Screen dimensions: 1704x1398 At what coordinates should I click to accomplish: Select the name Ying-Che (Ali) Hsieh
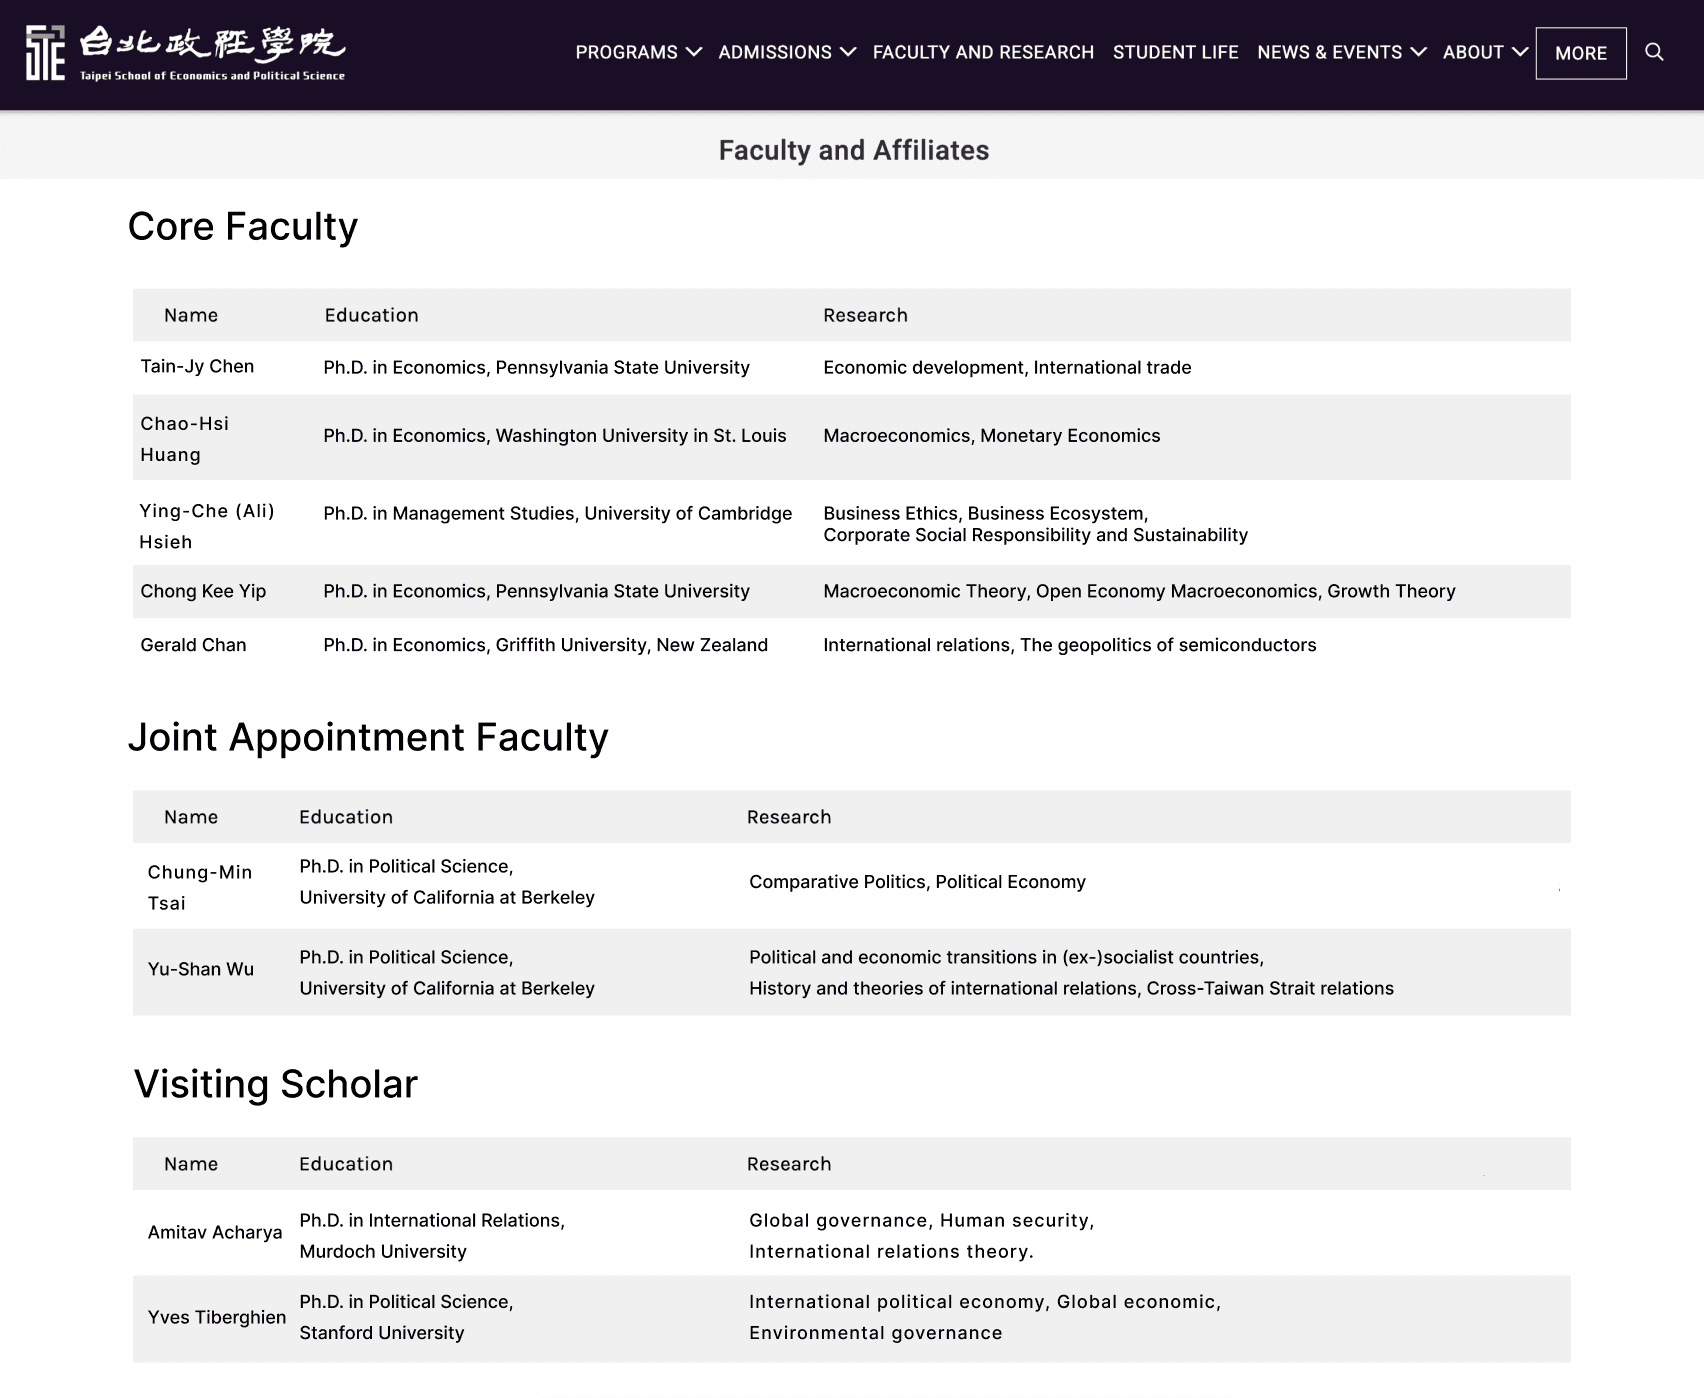coord(207,526)
